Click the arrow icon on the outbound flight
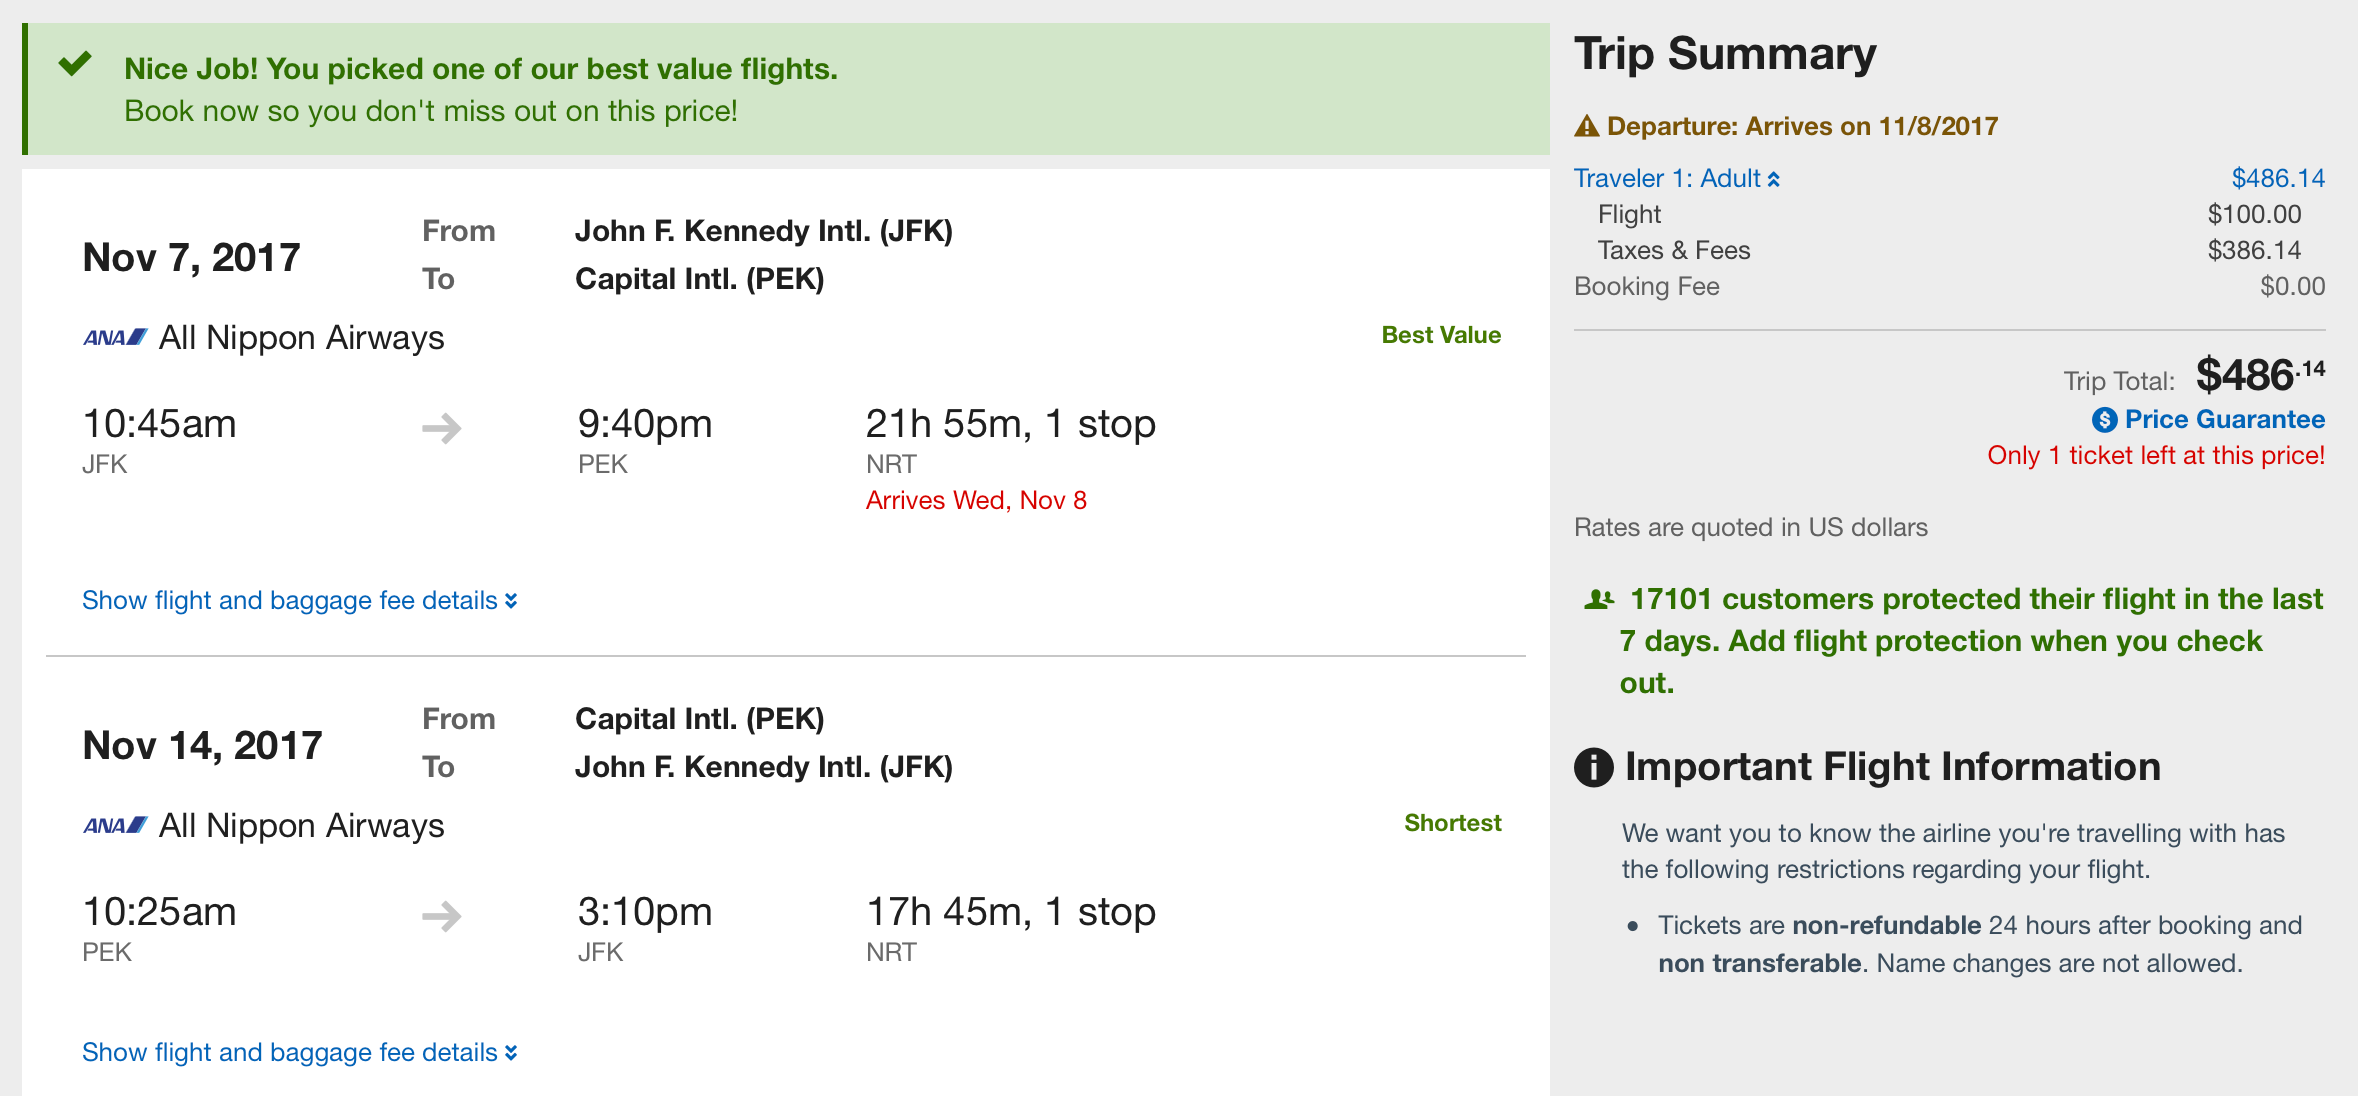The width and height of the screenshot is (2358, 1096). coord(441,429)
